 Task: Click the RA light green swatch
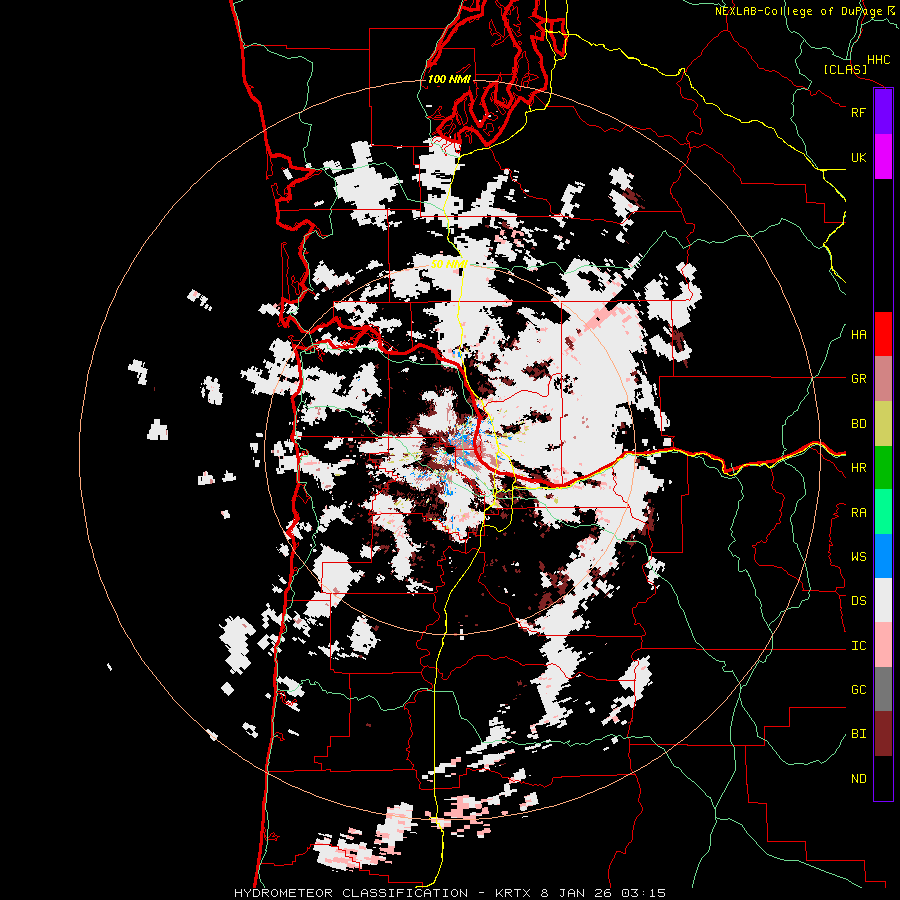coord(883,512)
